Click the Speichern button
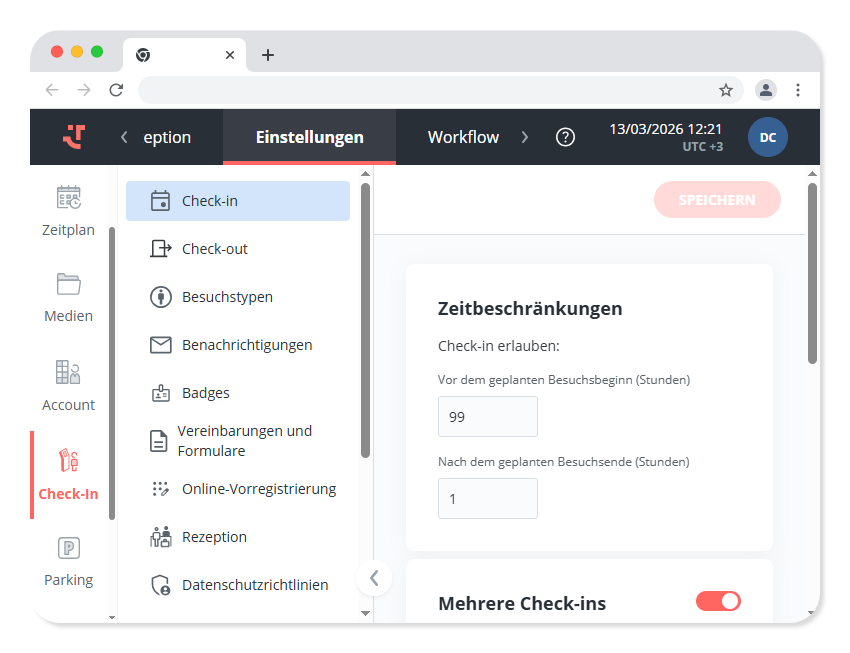 point(717,200)
